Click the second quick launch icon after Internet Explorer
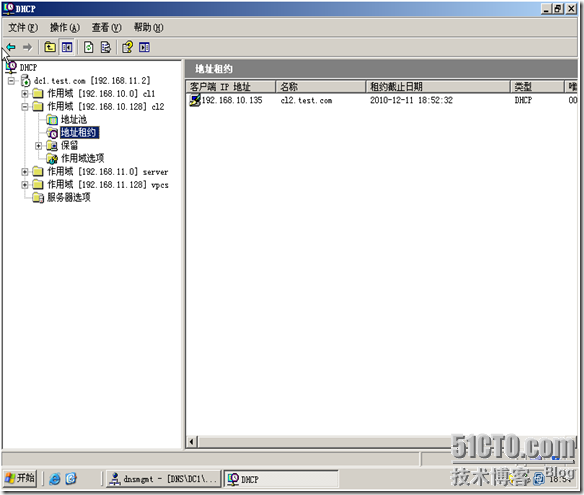This screenshot has width=584, height=495. 71,479
